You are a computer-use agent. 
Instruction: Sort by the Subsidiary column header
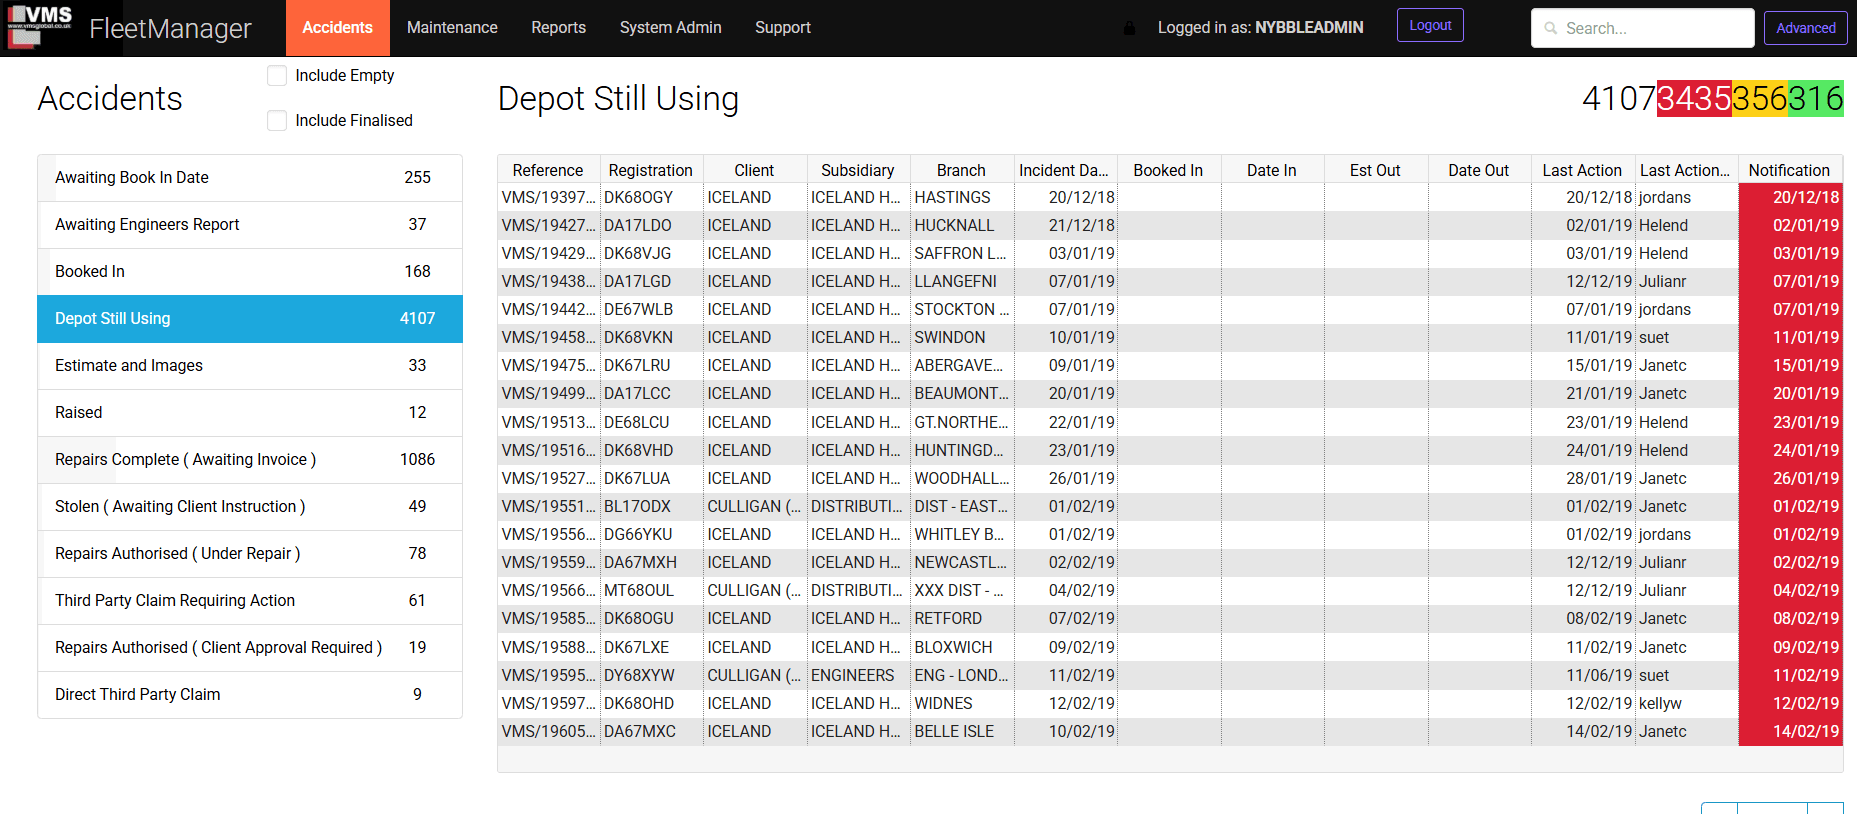click(x=858, y=170)
